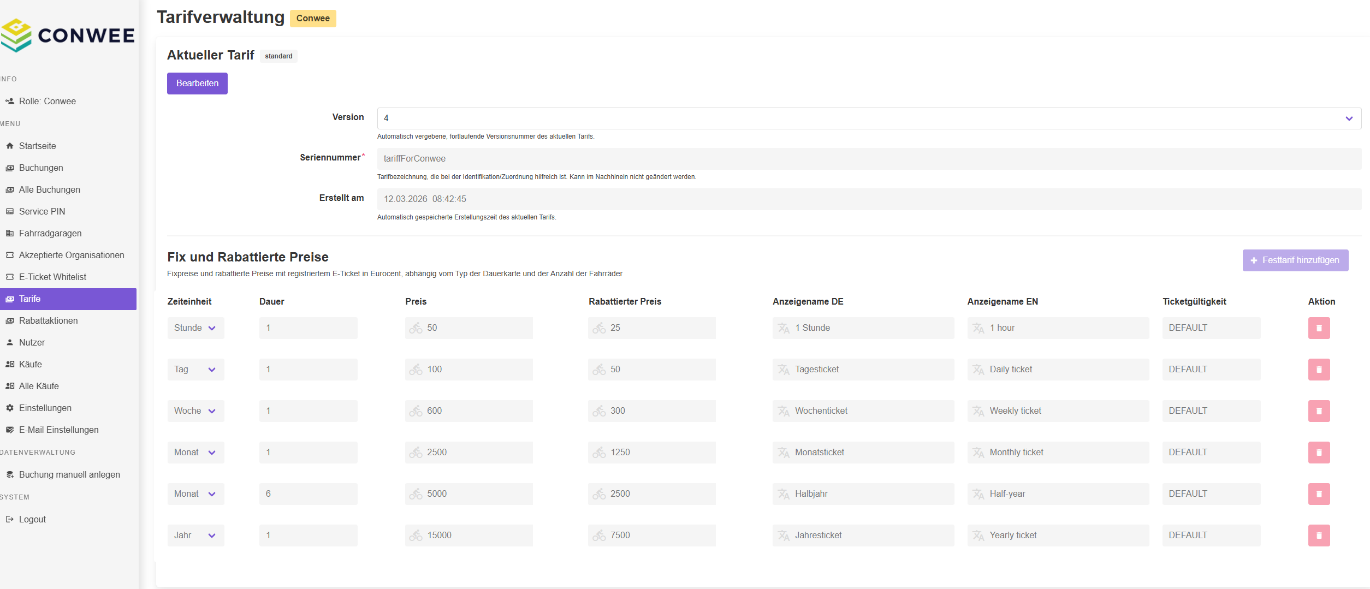
Task: Delete the 1 Stunde tariff row
Action: tap(1319, 328)
